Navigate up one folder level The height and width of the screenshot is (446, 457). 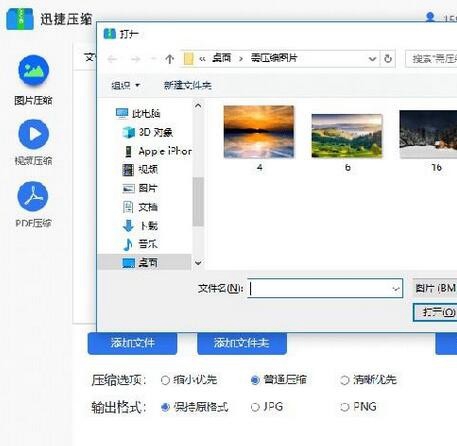[170, 59]
